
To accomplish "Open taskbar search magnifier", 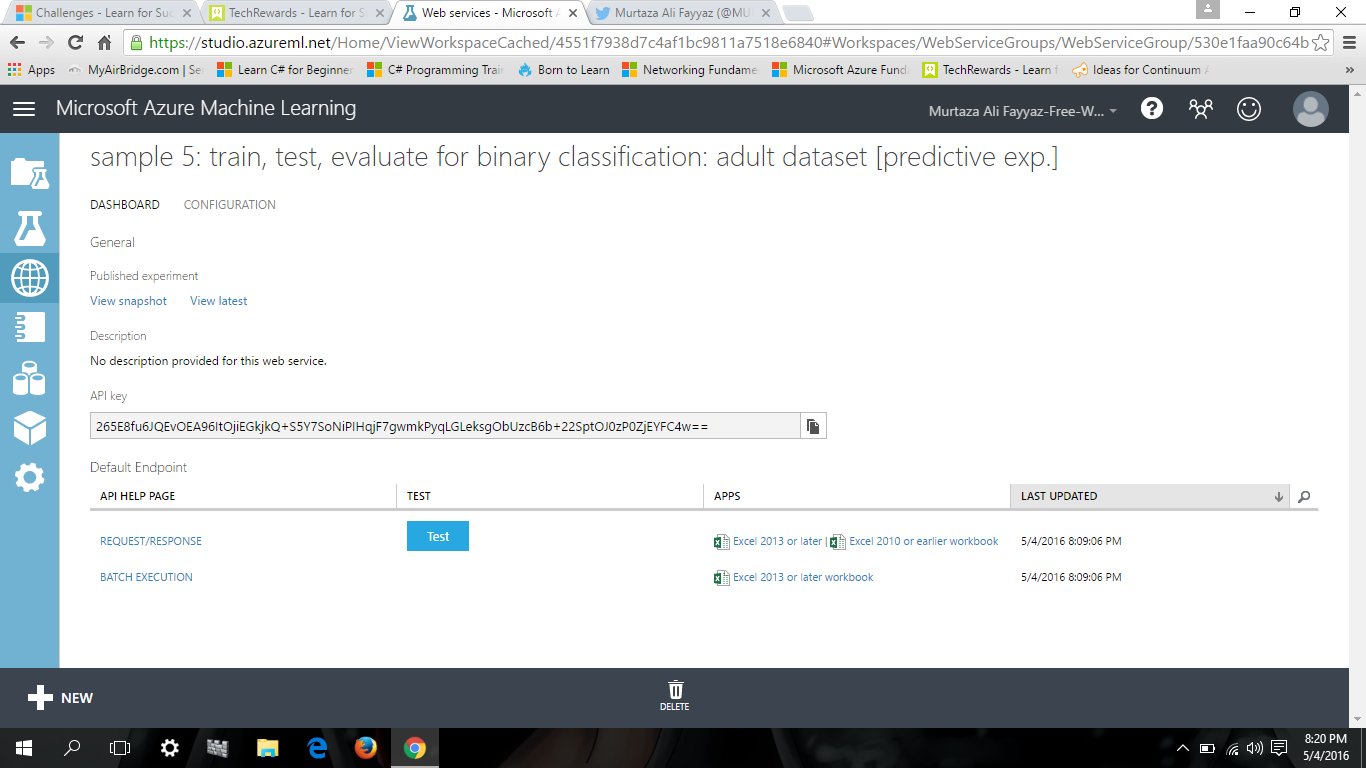I will (x=72, y=747).
